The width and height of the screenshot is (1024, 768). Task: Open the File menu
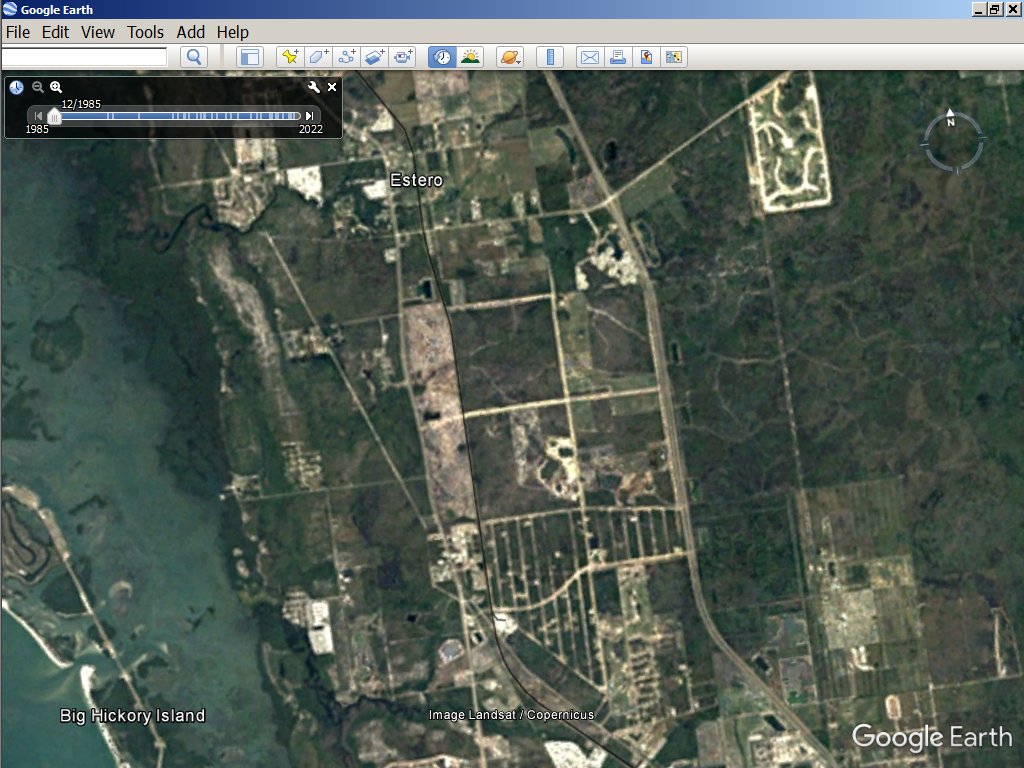(x=18, y=32)
